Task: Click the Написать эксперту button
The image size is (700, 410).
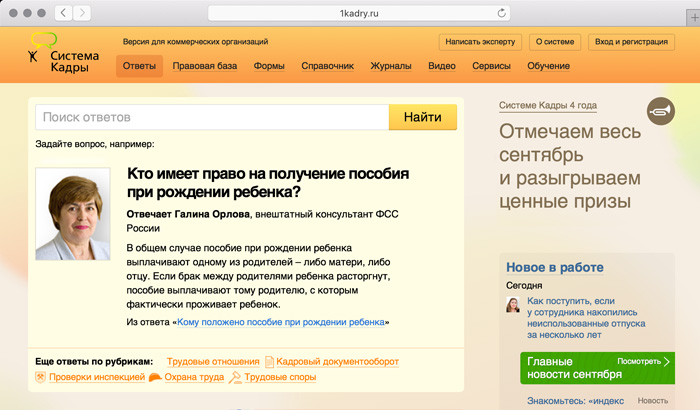Action: coord(480,42)
